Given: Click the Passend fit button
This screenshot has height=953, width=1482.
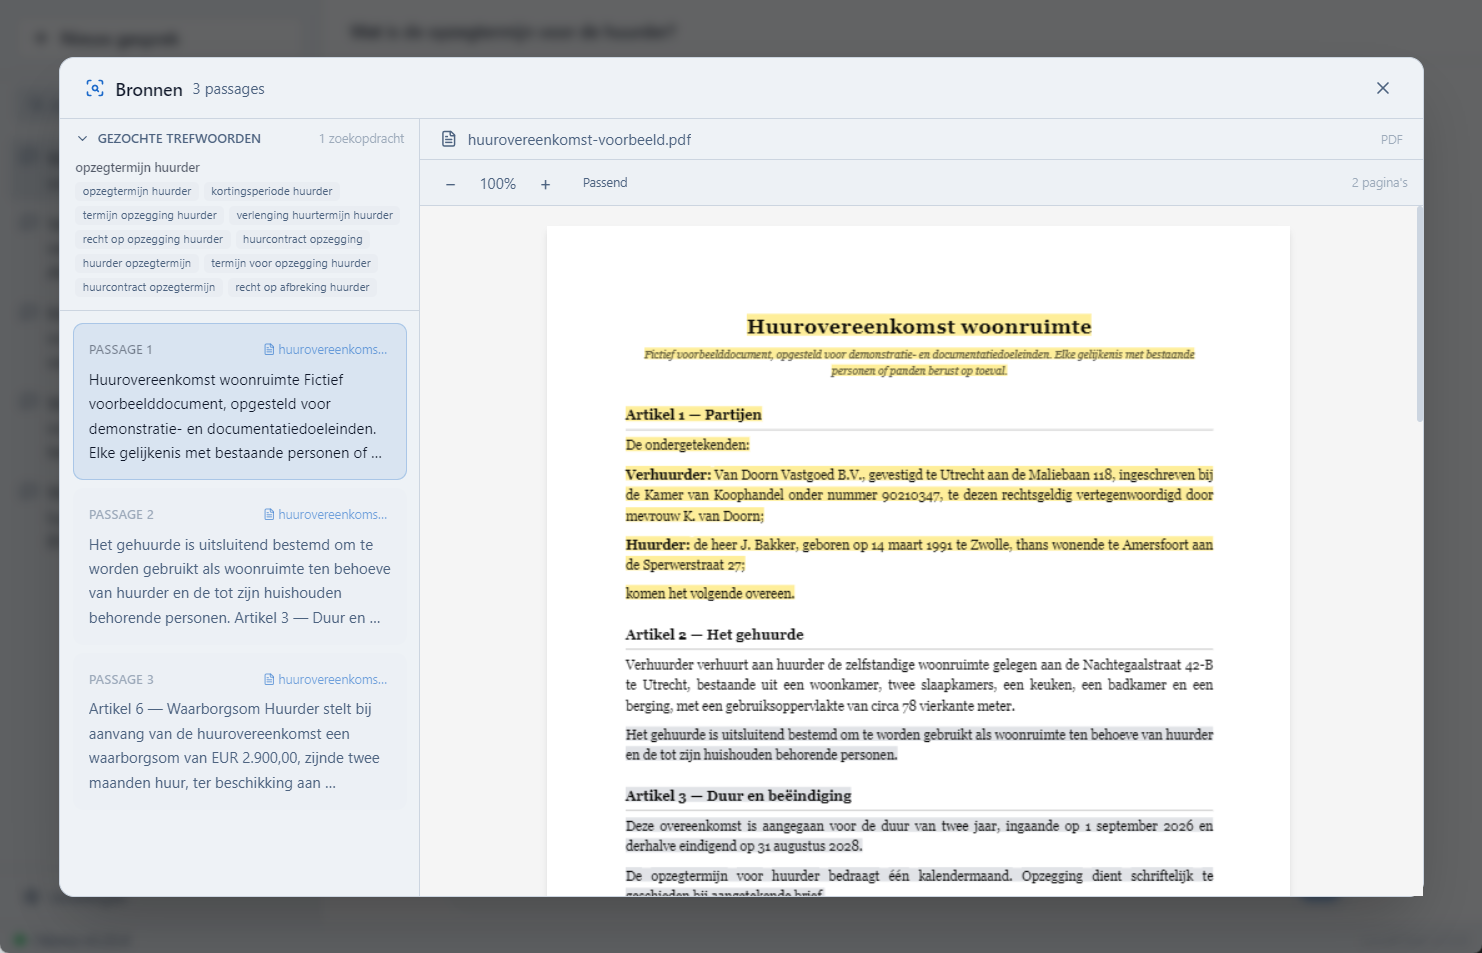Looking at the screenshot, I should pyautogui.click(x=605, y=183).
